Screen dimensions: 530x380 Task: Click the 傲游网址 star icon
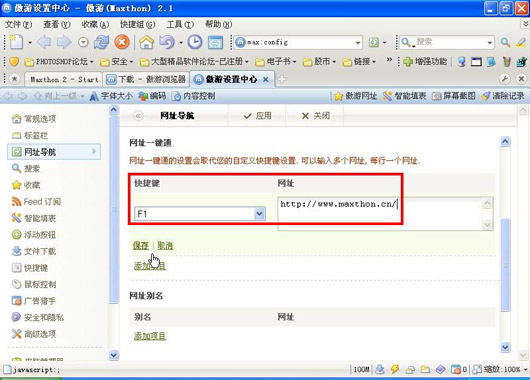338,96
